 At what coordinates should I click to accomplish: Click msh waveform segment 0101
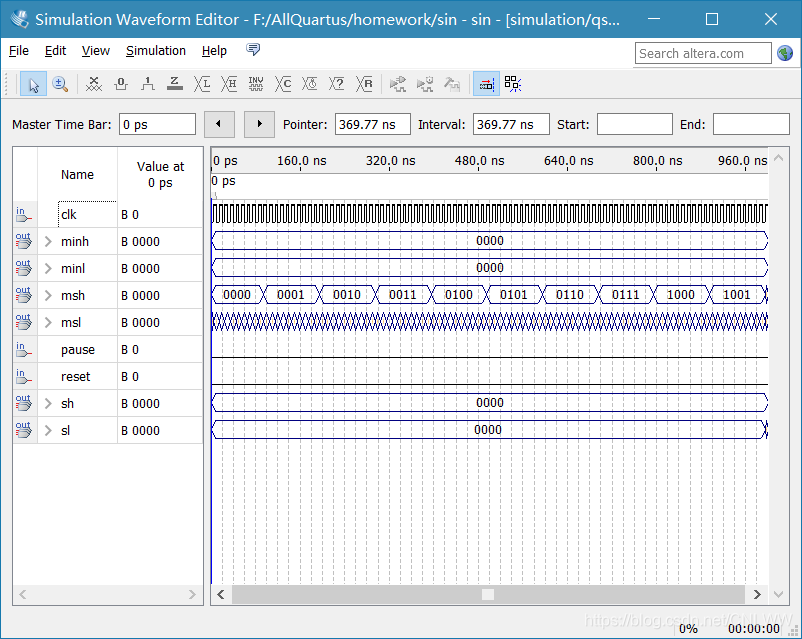[514, 295]
